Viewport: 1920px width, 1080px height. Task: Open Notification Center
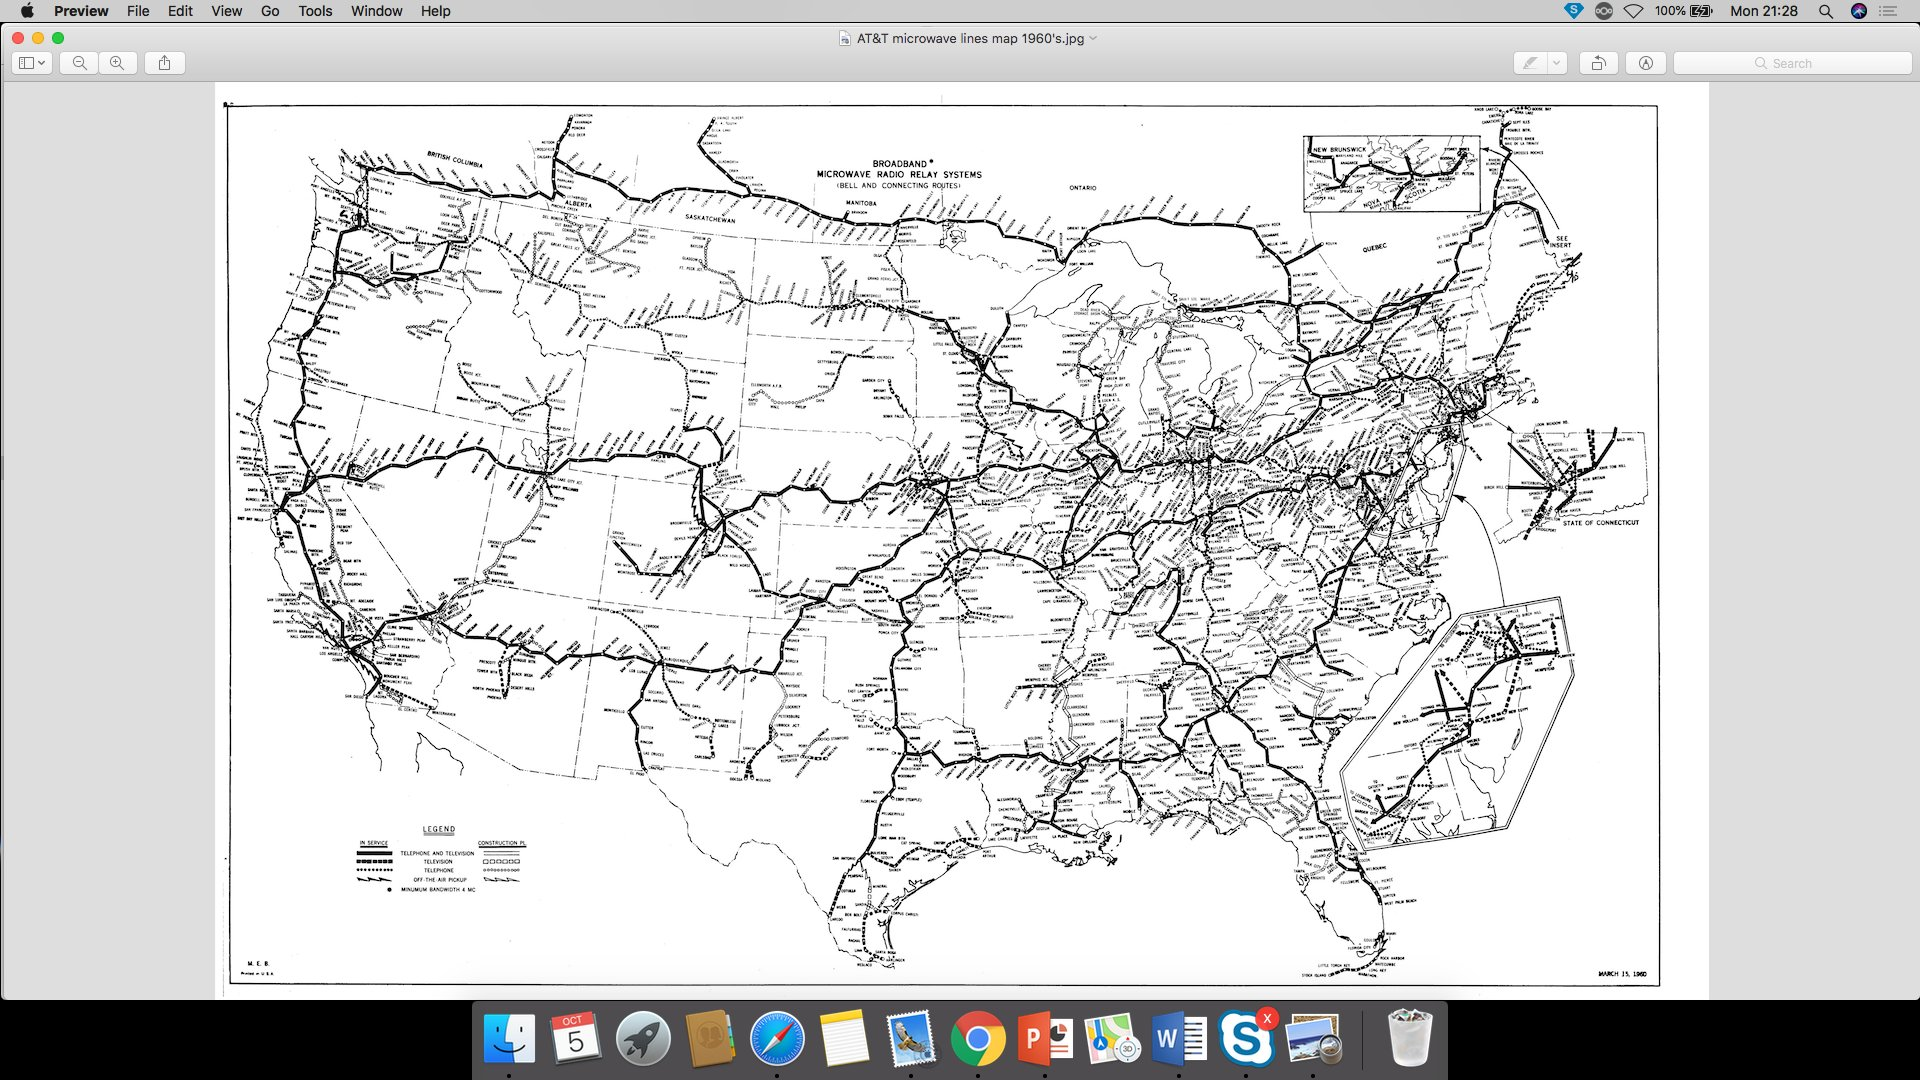click(x=1889, y=11)
